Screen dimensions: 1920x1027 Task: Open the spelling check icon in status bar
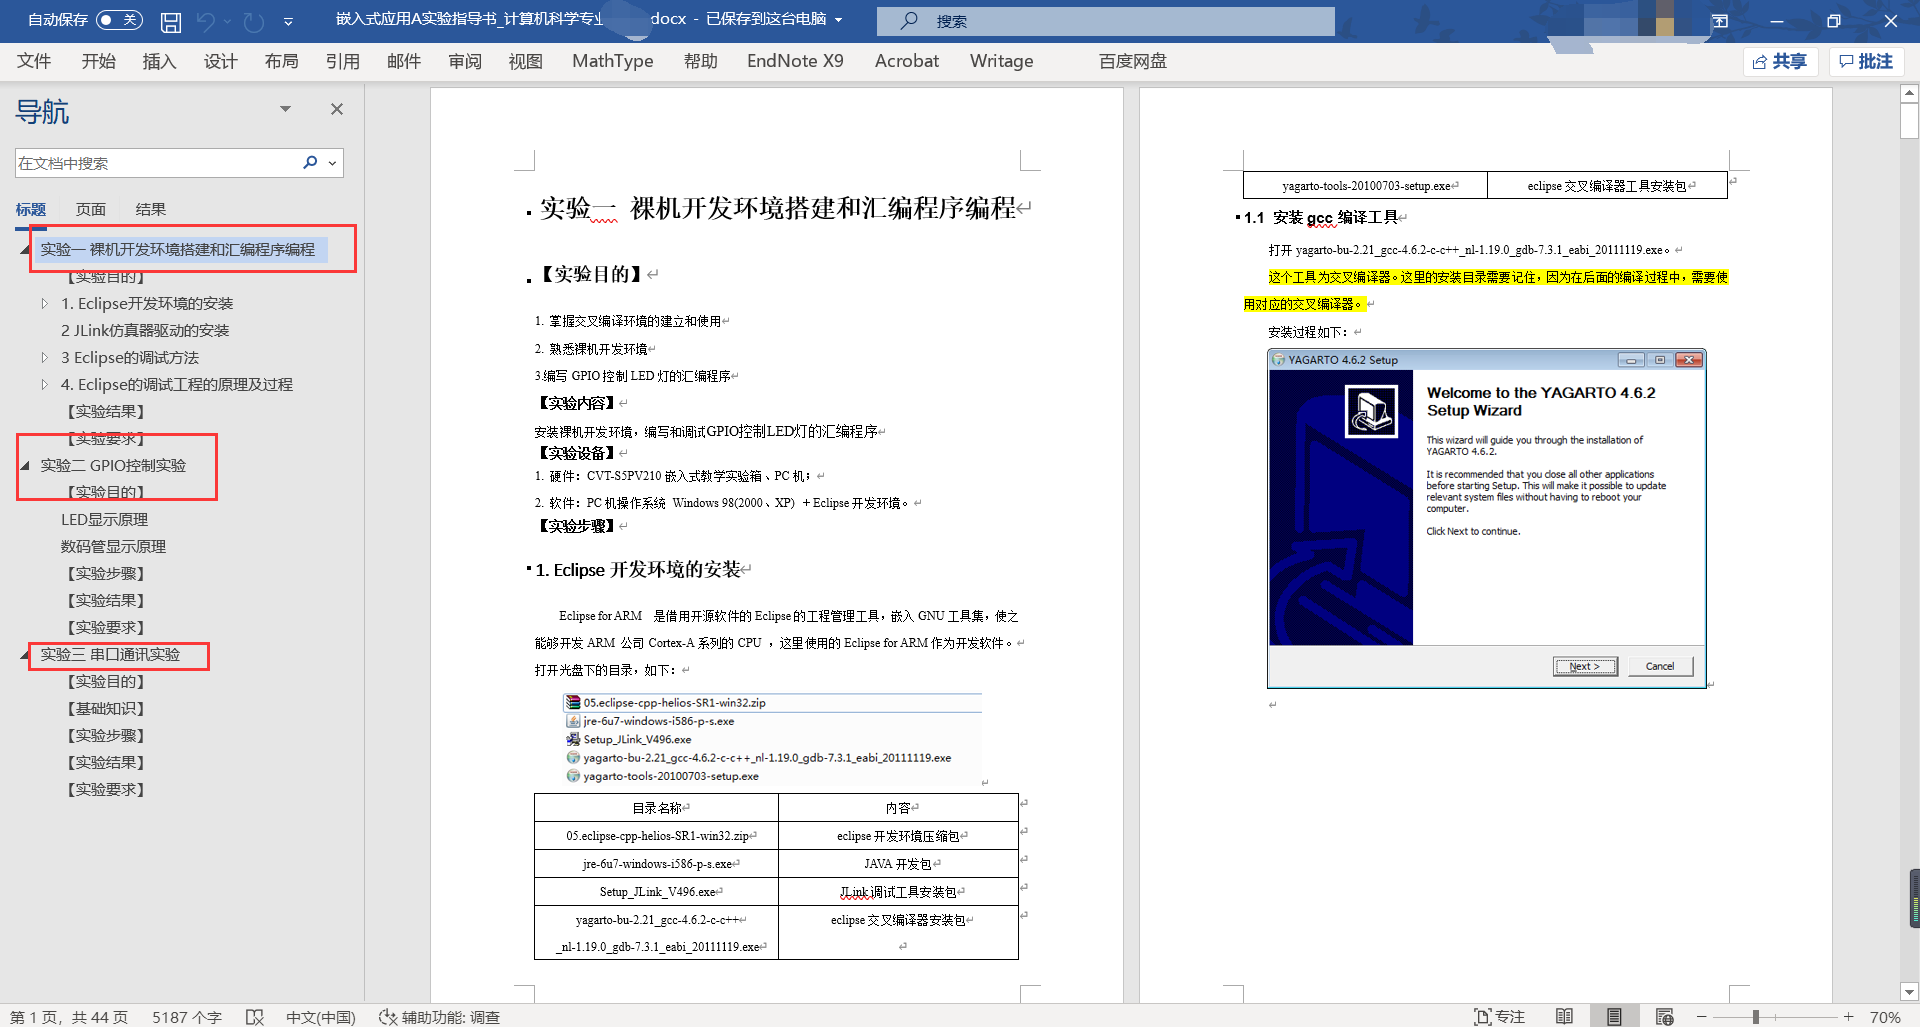point(255,1017)
